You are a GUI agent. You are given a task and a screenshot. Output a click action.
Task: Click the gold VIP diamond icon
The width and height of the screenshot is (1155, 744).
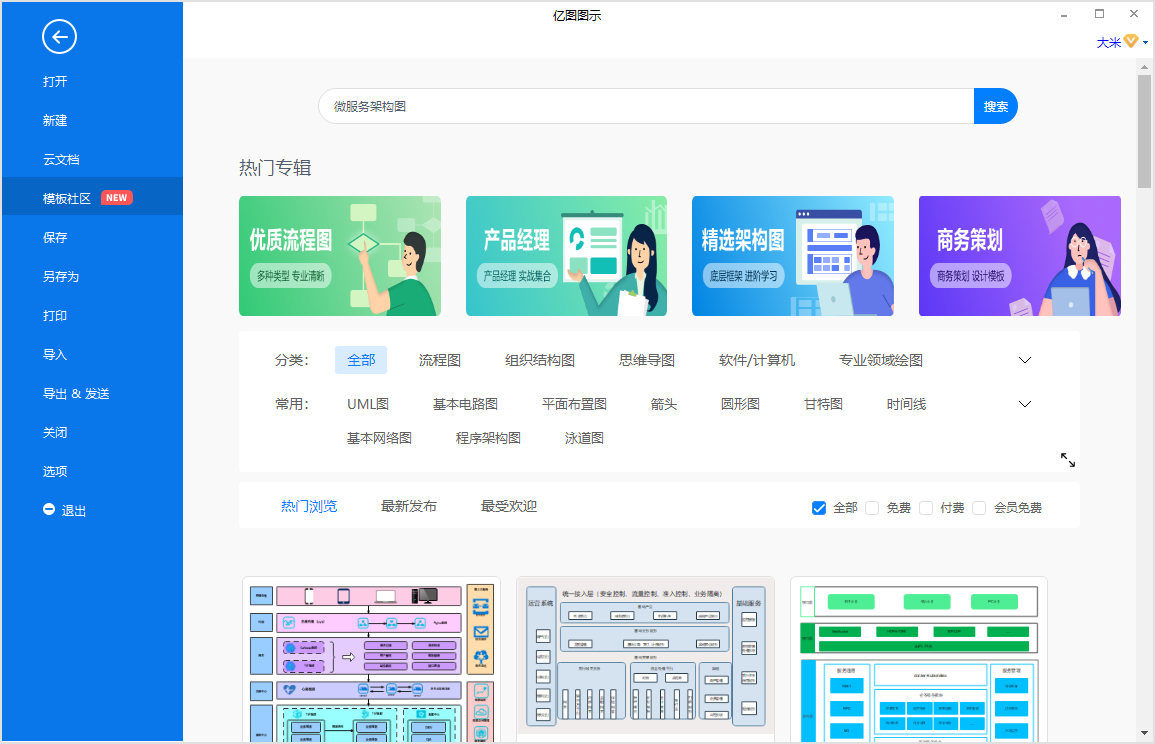click(1131, 42)
